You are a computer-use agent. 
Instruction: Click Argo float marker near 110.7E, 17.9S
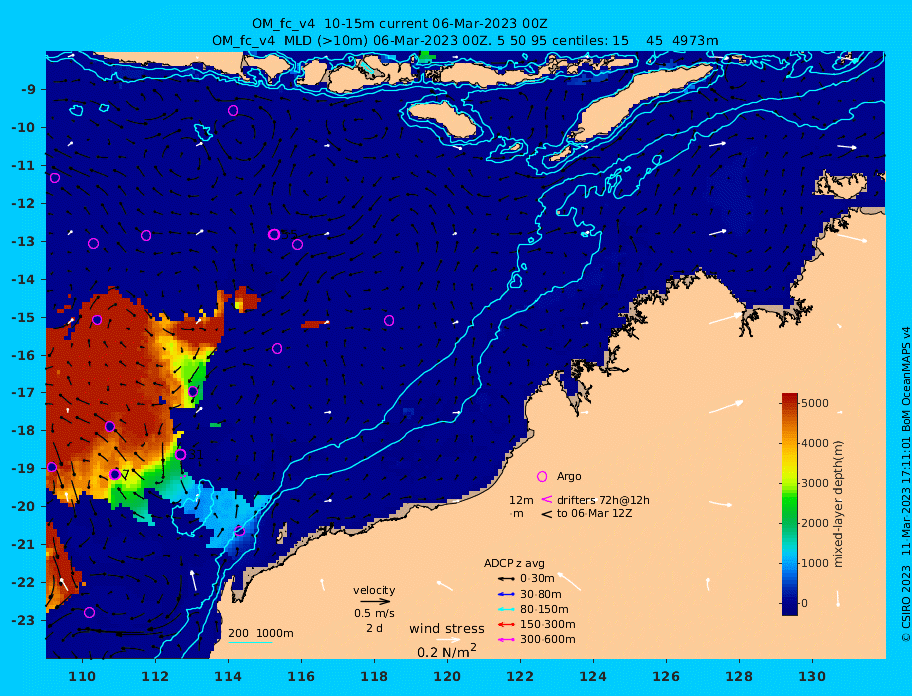pyautogui.click(x=110, y=427)
